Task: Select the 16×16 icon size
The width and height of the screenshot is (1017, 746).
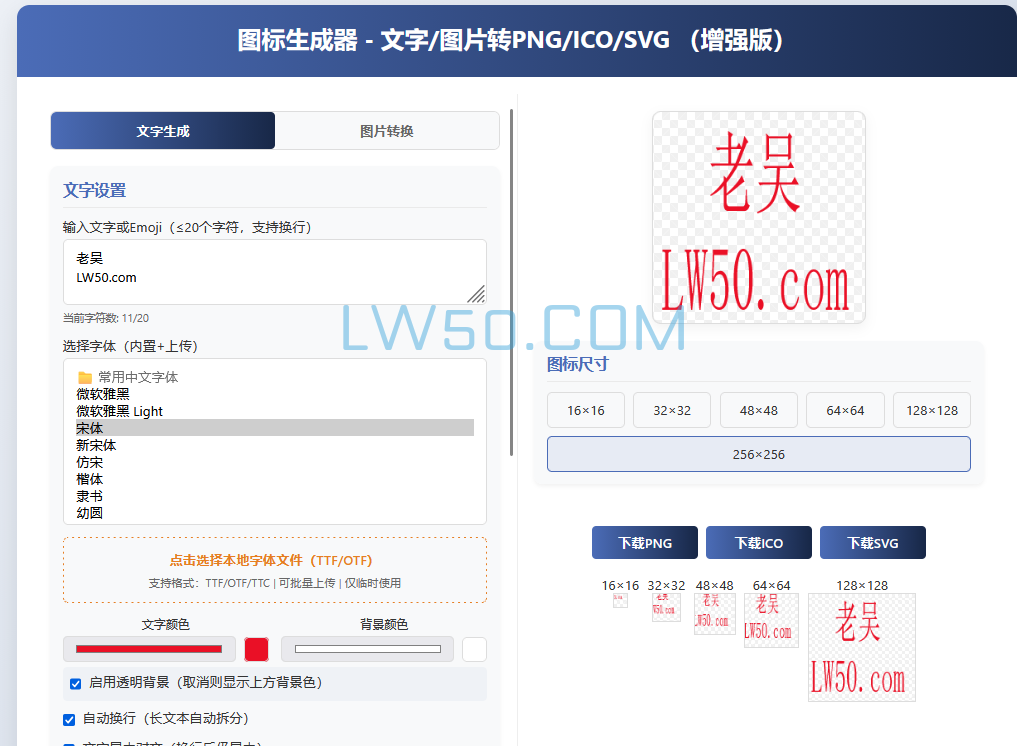Action: (586, 409)
